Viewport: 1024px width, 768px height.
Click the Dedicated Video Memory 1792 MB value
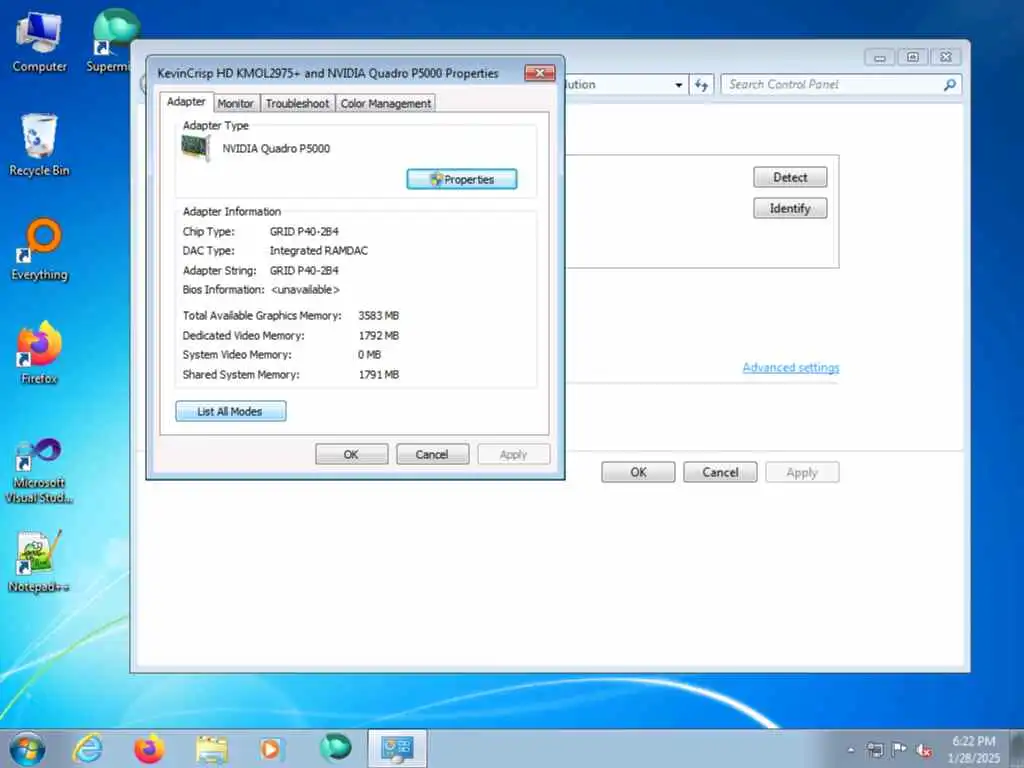point(379,336)
